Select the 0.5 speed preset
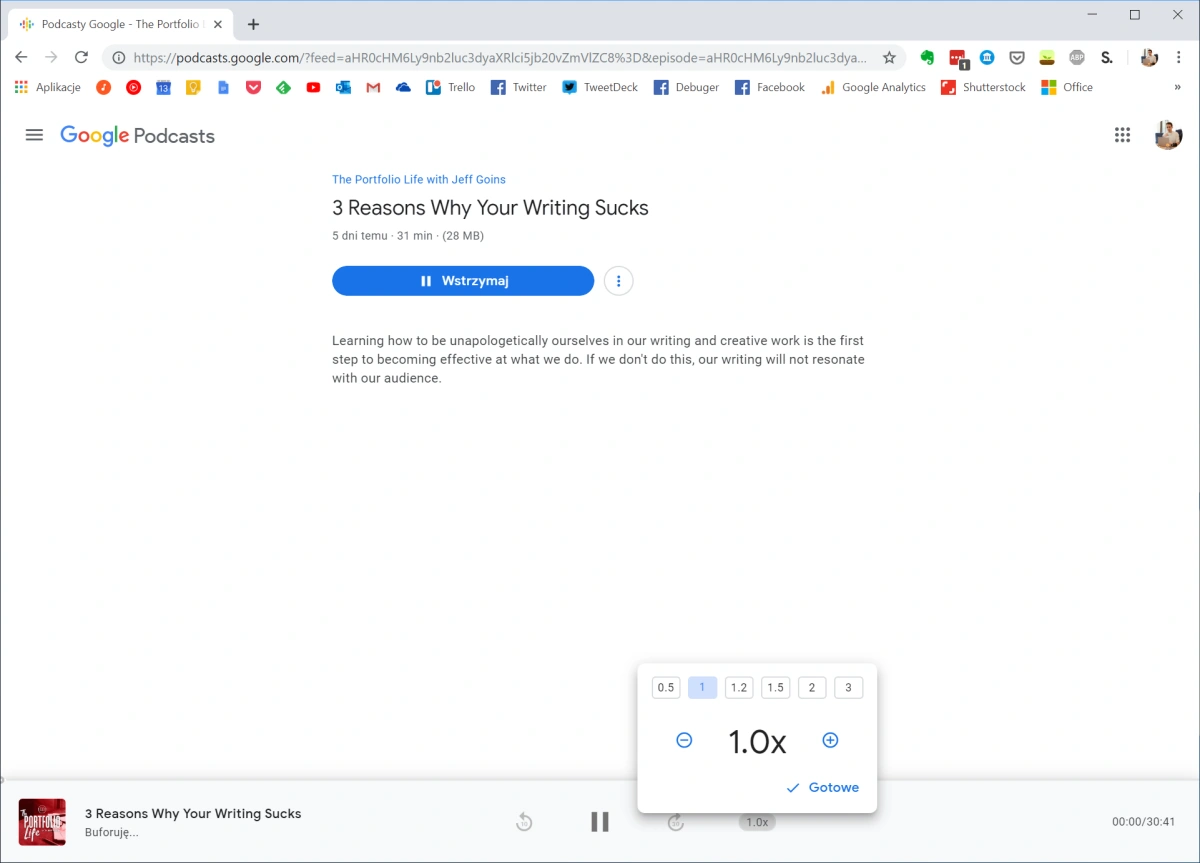1200x863 pixels. point(666,687)
